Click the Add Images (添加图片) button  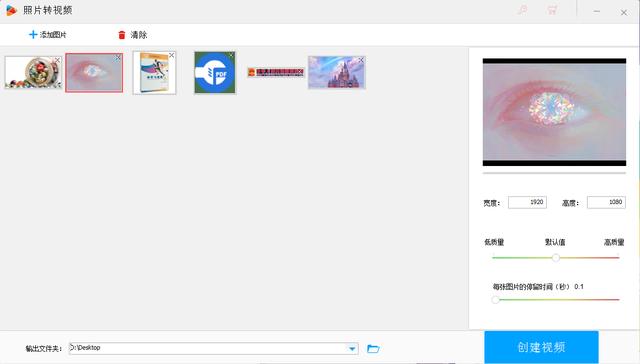pyautogui.click(x=47, y=35)
